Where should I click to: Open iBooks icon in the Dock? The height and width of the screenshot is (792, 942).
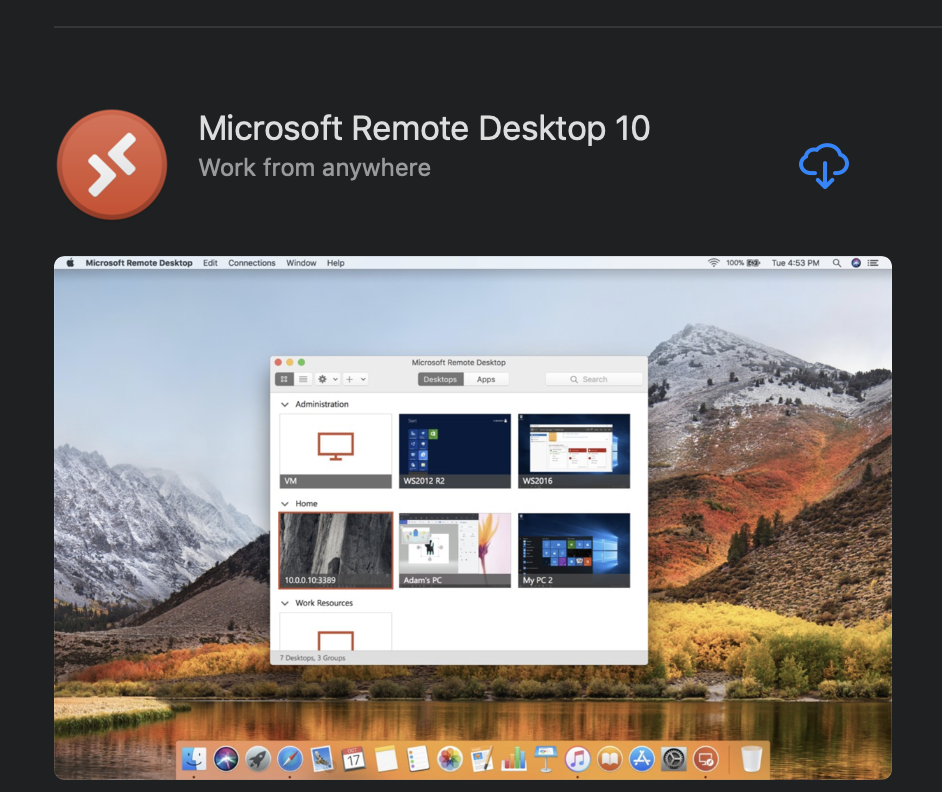[x=609, y=759]
